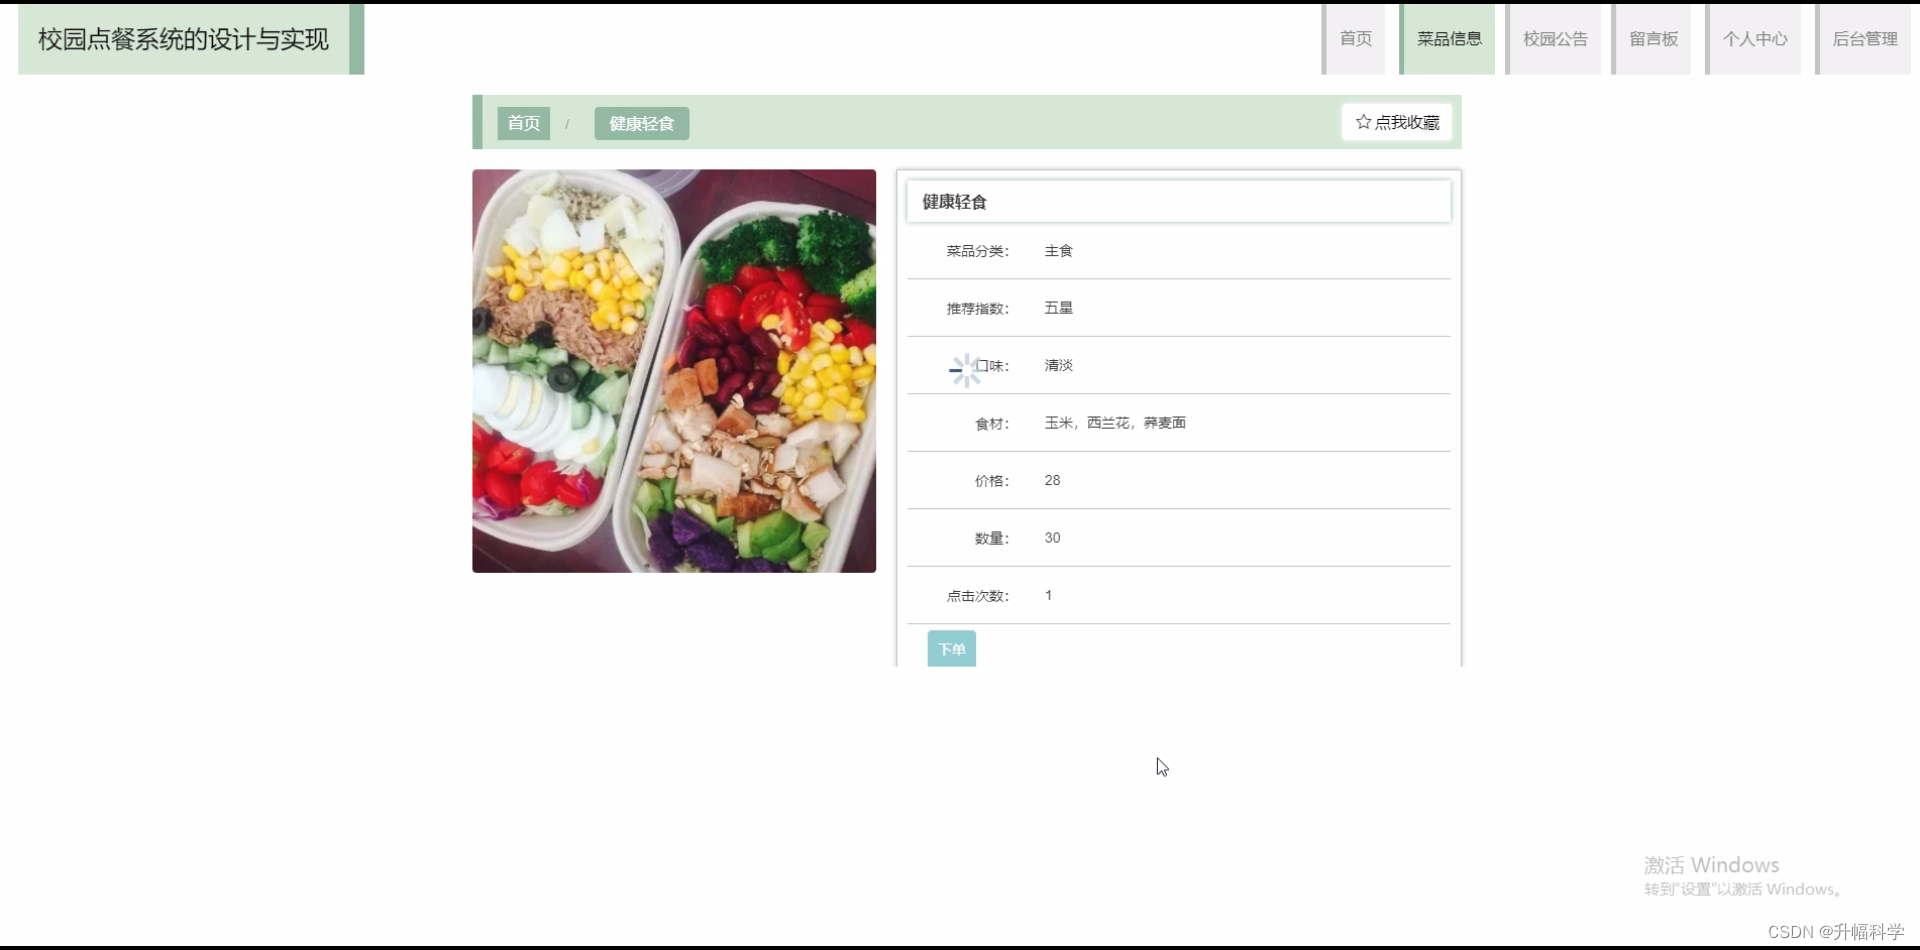Click the 健康轻食 breadcrumb label
The width and height of the screenshot is (1920, 950).
click(641, 123)
